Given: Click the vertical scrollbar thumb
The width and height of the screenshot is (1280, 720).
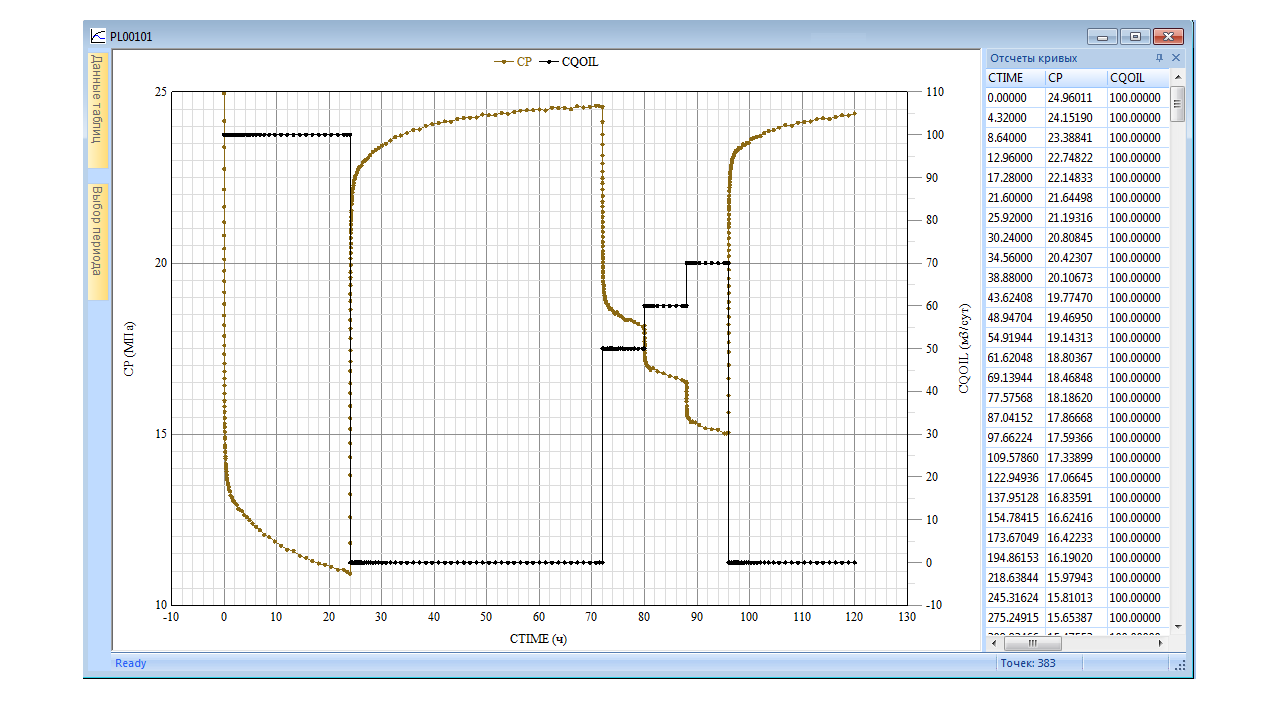Looking at the screenshot, I should coord(1177,102).
